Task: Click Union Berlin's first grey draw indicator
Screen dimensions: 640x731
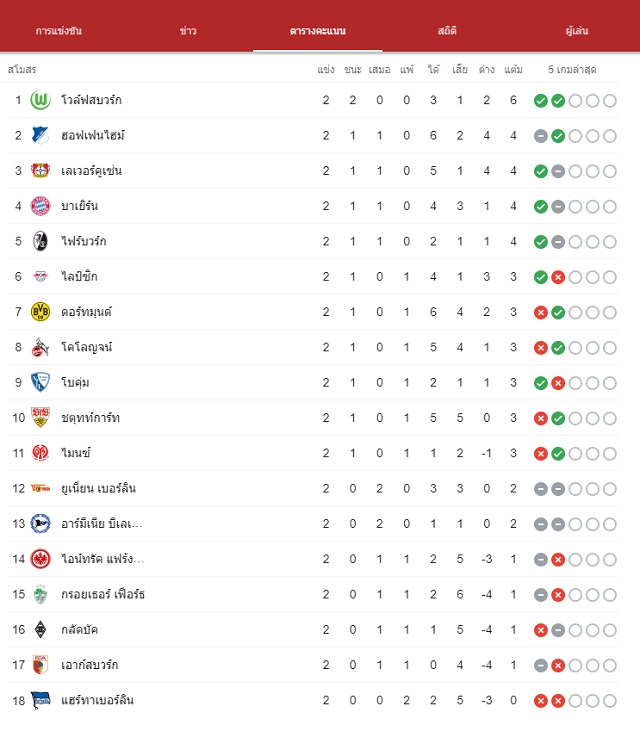Action: pyautogui.click(x=541, y=489)
